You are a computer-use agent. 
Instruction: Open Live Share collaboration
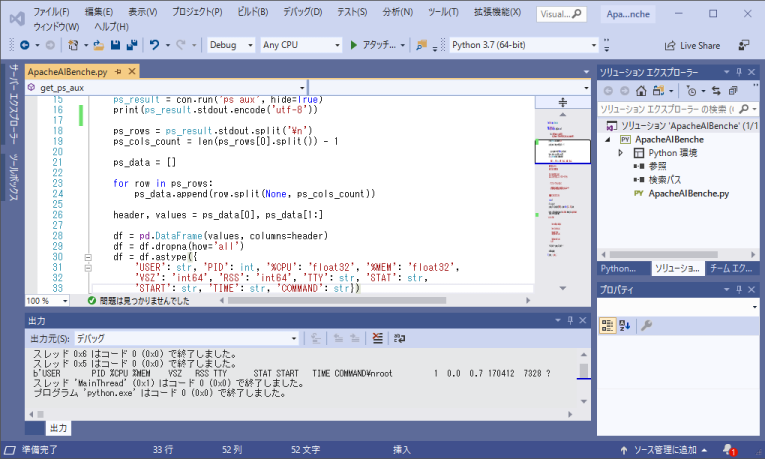tap(692, 45)
